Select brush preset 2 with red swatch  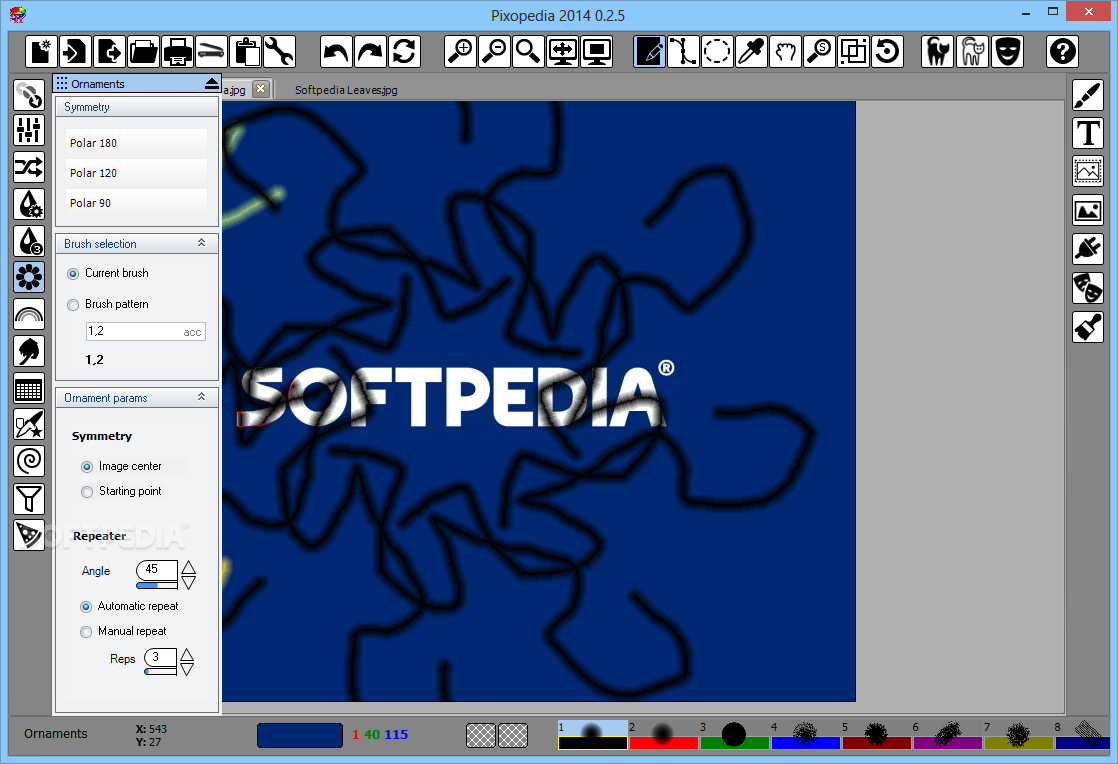[663, 735]
